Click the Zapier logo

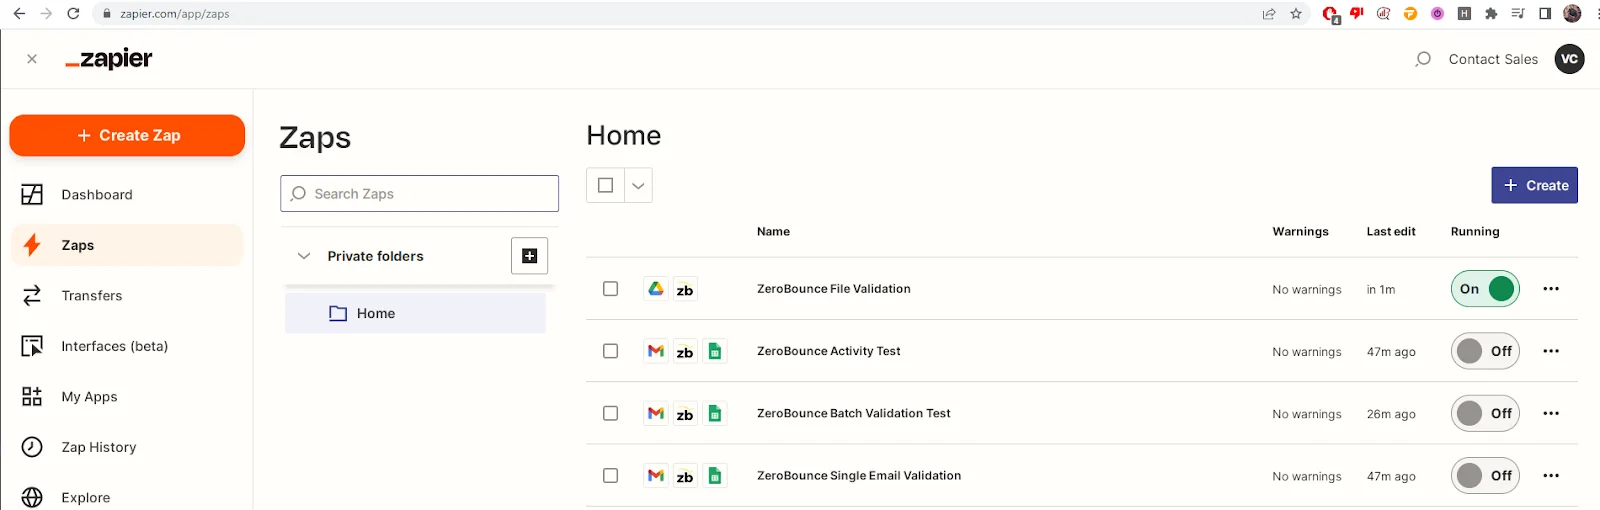(x=109, y=59)
